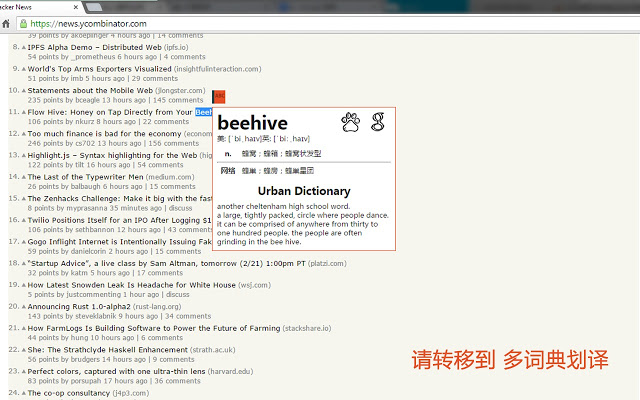Open The Last of the Typewriter Men
Image resolution: width=640 pixels, height=400 pixels.
point(85,177)
